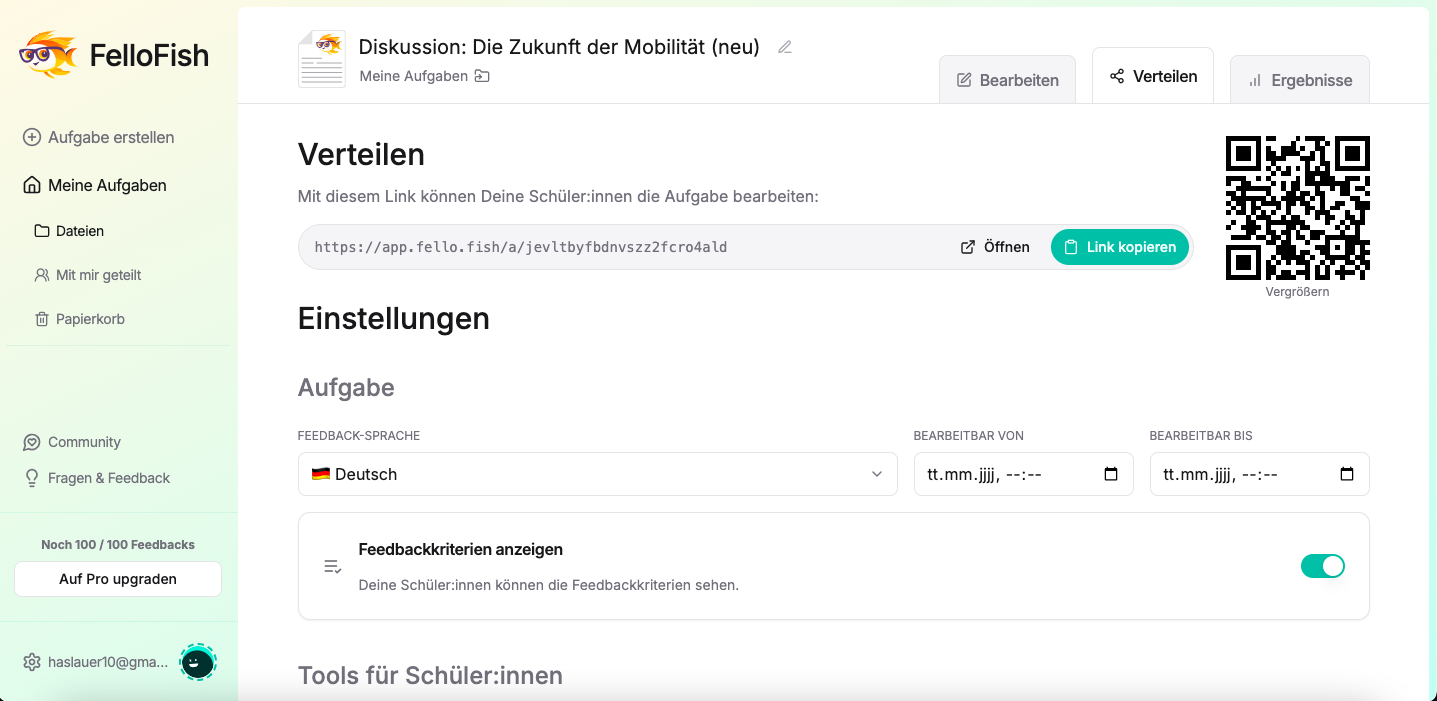Switch to the Ergebnisse tab
The height and width of the screenshot is (701, 1437).
click(x=1299, y=79)
